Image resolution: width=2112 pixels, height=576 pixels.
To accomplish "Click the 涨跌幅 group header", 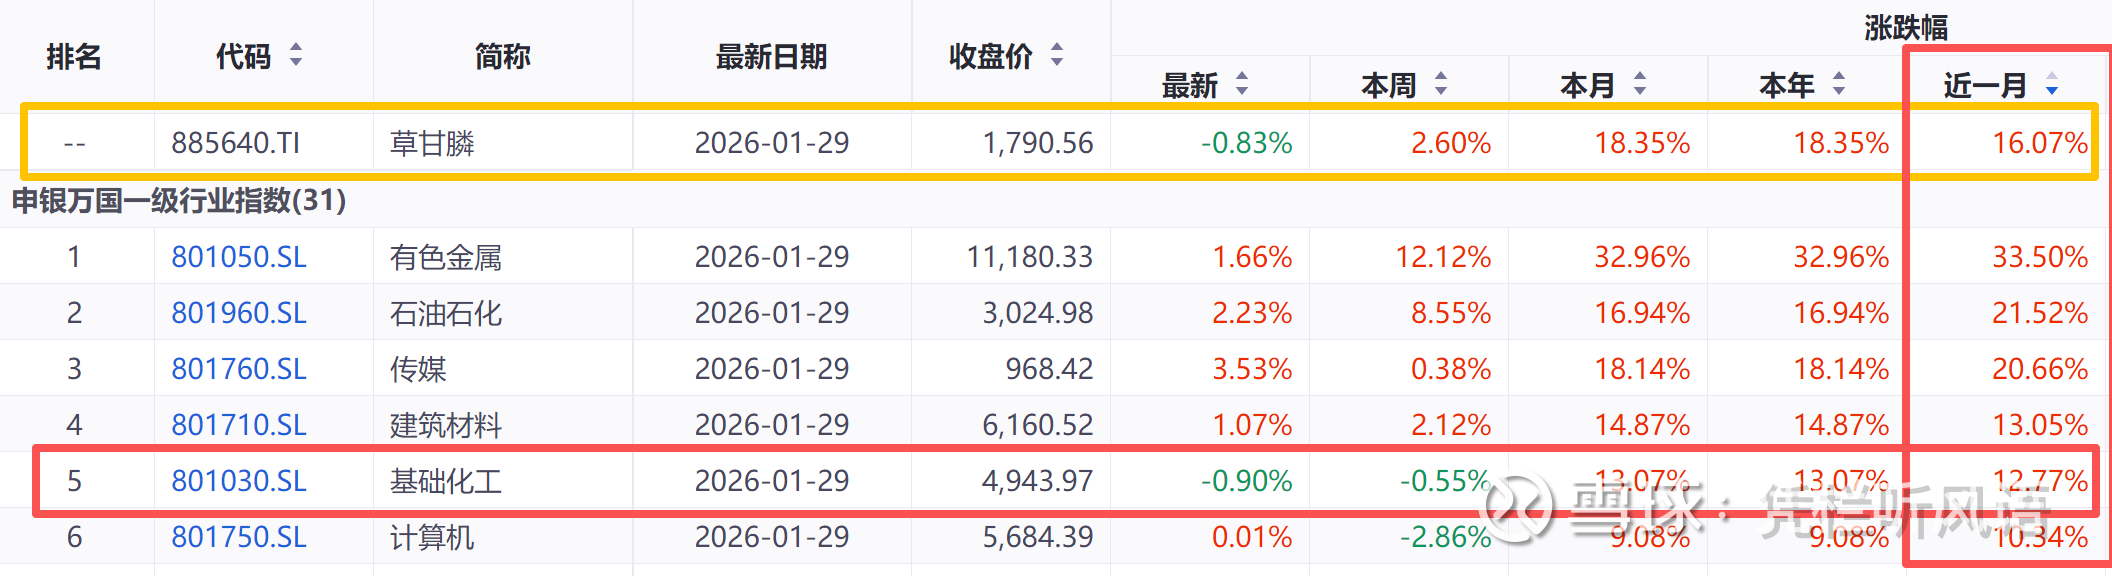I will point(1905,27).
